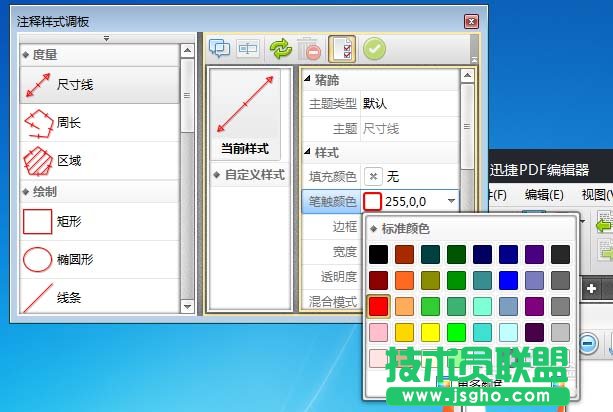Pick the orange swatch in second row
Screen dimensions: 613x412
pyautogui.click(x=404, y=281)
